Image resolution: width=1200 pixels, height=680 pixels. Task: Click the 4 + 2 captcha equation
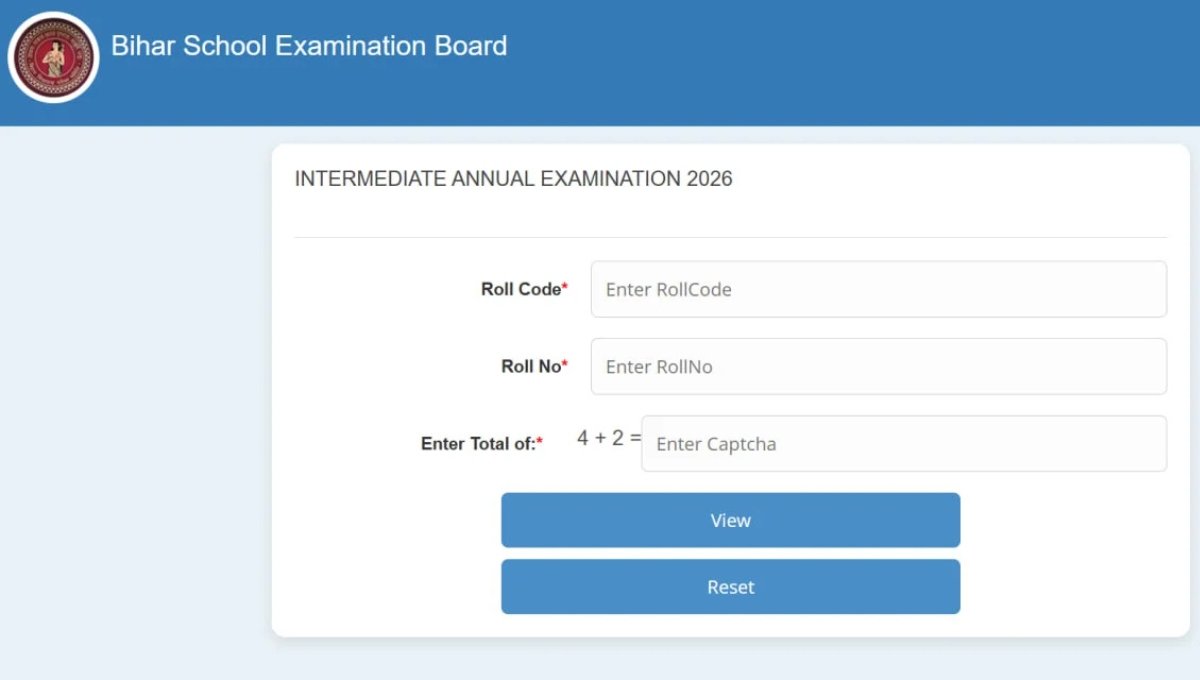point(605,436)
